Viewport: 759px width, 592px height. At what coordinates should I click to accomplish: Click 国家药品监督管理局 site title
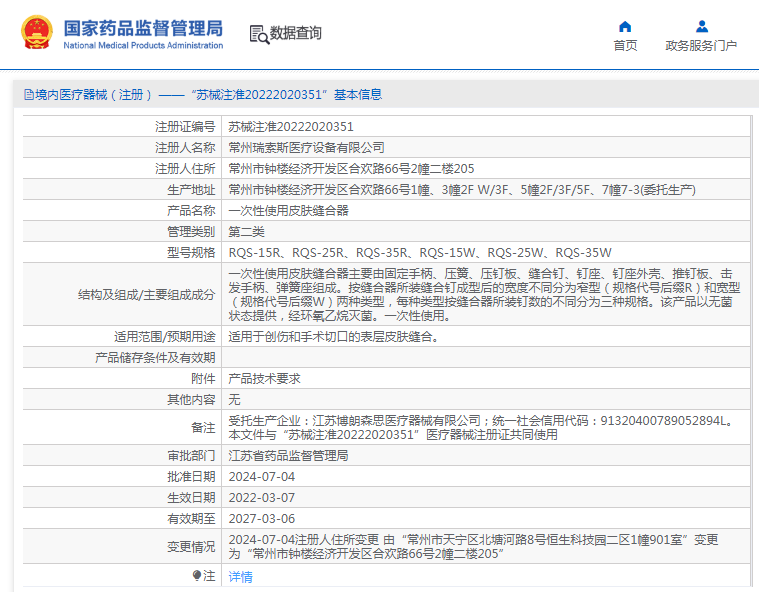point(143,28)
